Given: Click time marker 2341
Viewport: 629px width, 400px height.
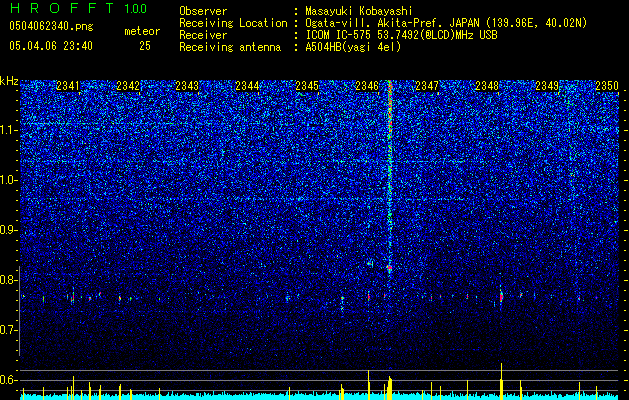Looking at the screenshot, I should 68,86.
